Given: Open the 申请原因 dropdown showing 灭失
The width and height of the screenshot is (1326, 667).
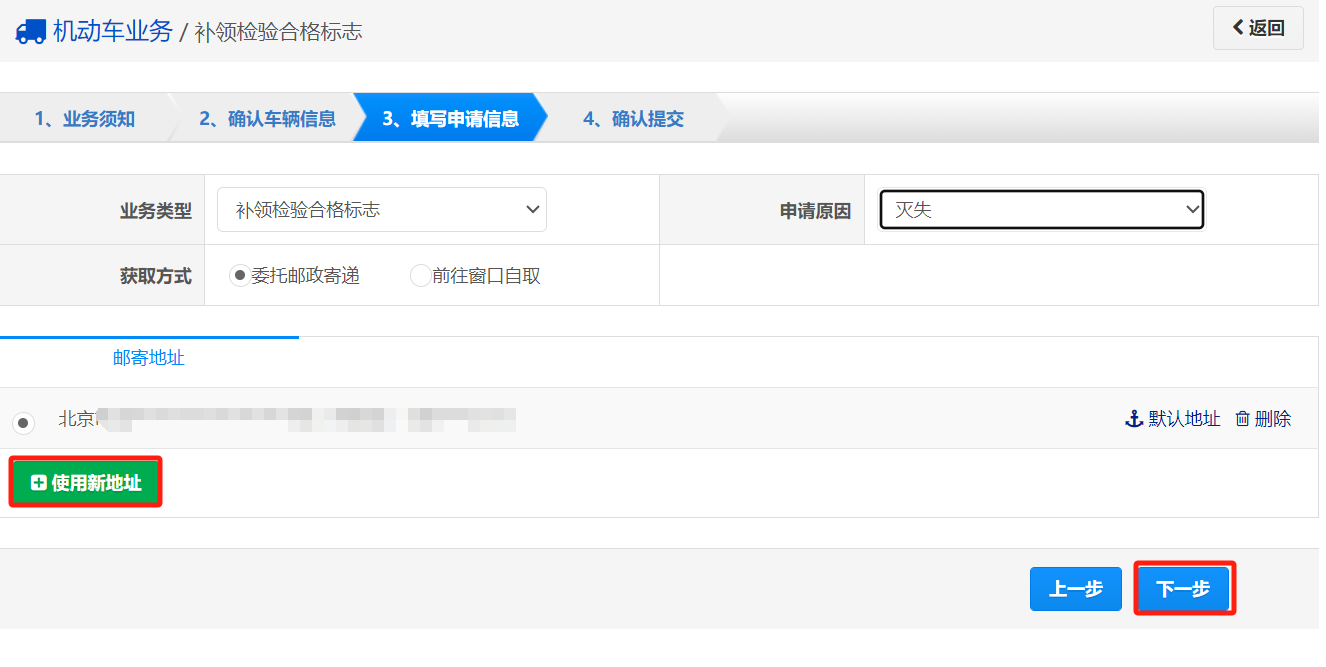Looking at the screenshot, I should pyautogui.click(x=1041, y=209).
